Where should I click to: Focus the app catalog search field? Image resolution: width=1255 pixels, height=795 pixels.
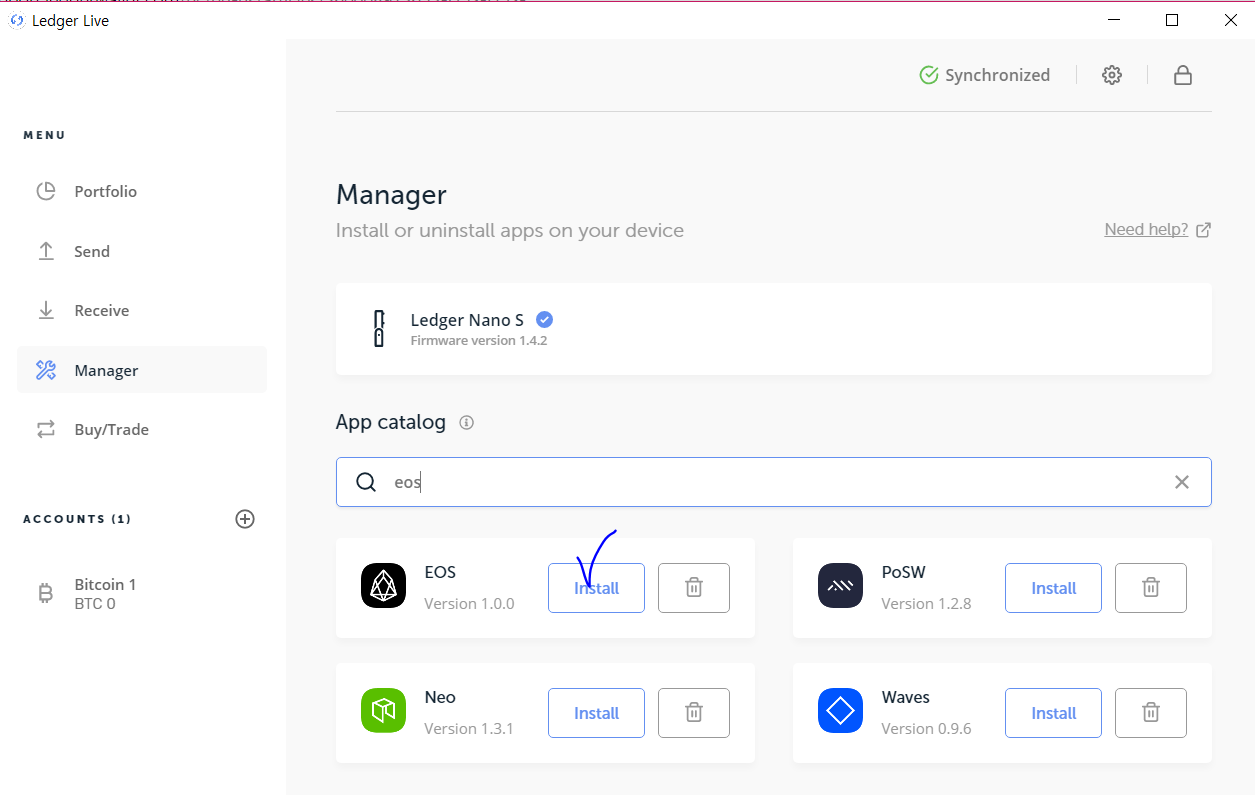click(774, 482)
